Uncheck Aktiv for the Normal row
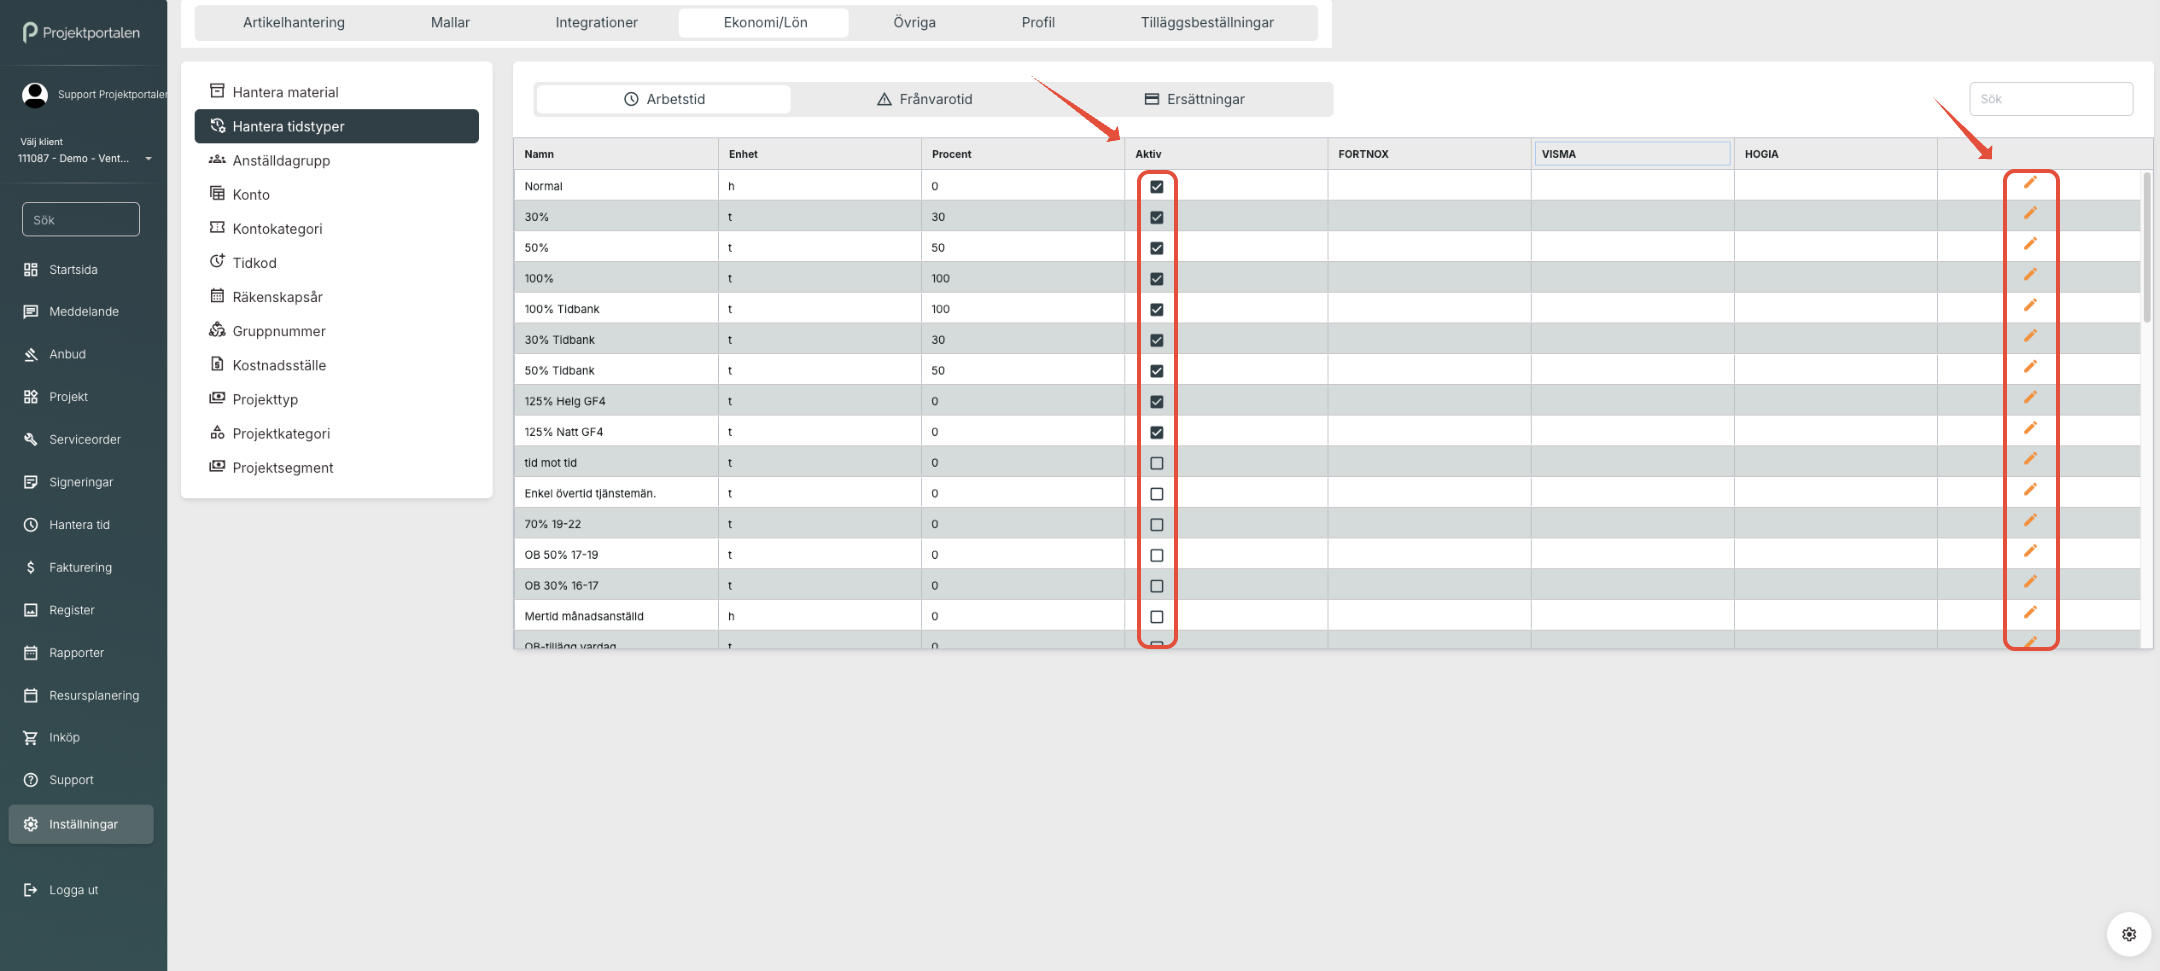 coord(1157,187)
